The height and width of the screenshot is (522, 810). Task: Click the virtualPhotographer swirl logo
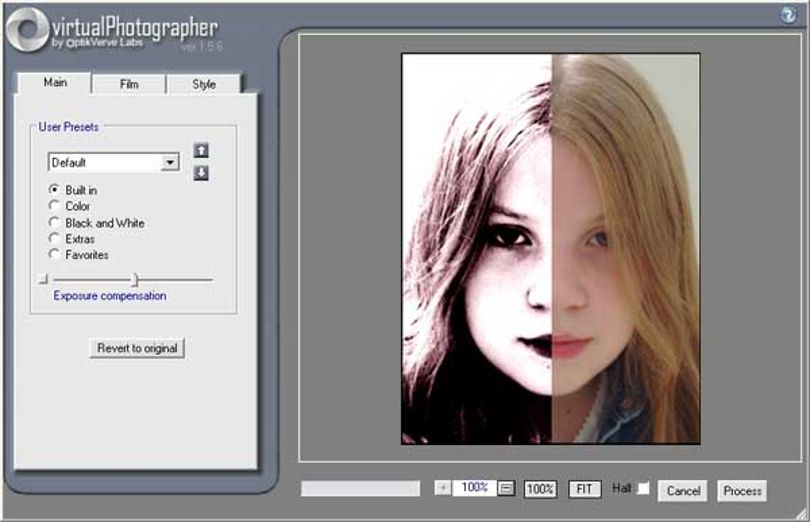coord(27,29)
